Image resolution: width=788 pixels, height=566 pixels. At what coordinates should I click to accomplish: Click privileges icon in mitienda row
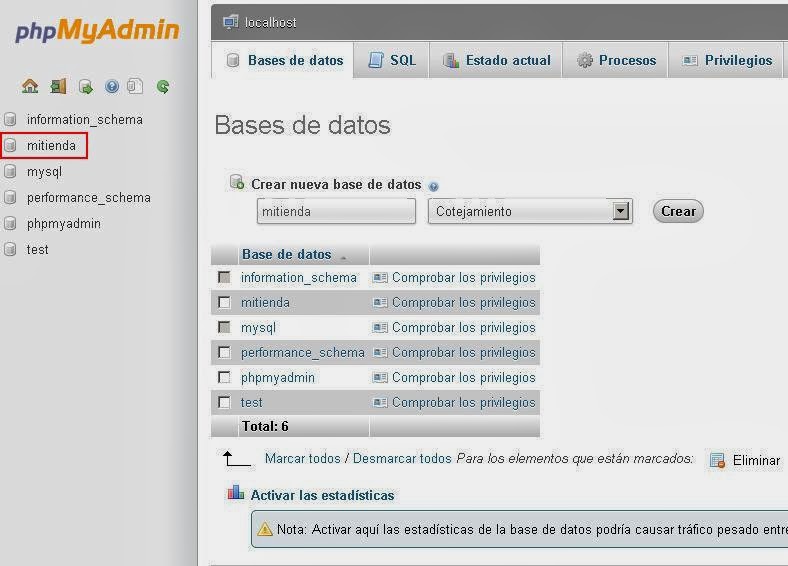pyautogui.click(x=380, y=303)
